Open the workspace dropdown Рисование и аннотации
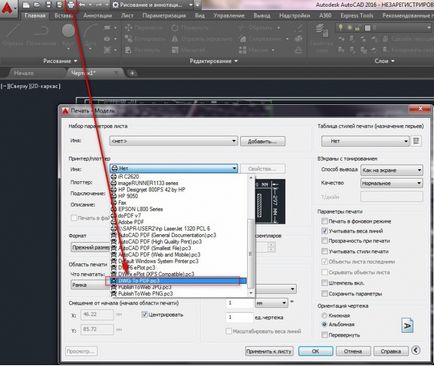434x366 pixels. pos(153,5)
